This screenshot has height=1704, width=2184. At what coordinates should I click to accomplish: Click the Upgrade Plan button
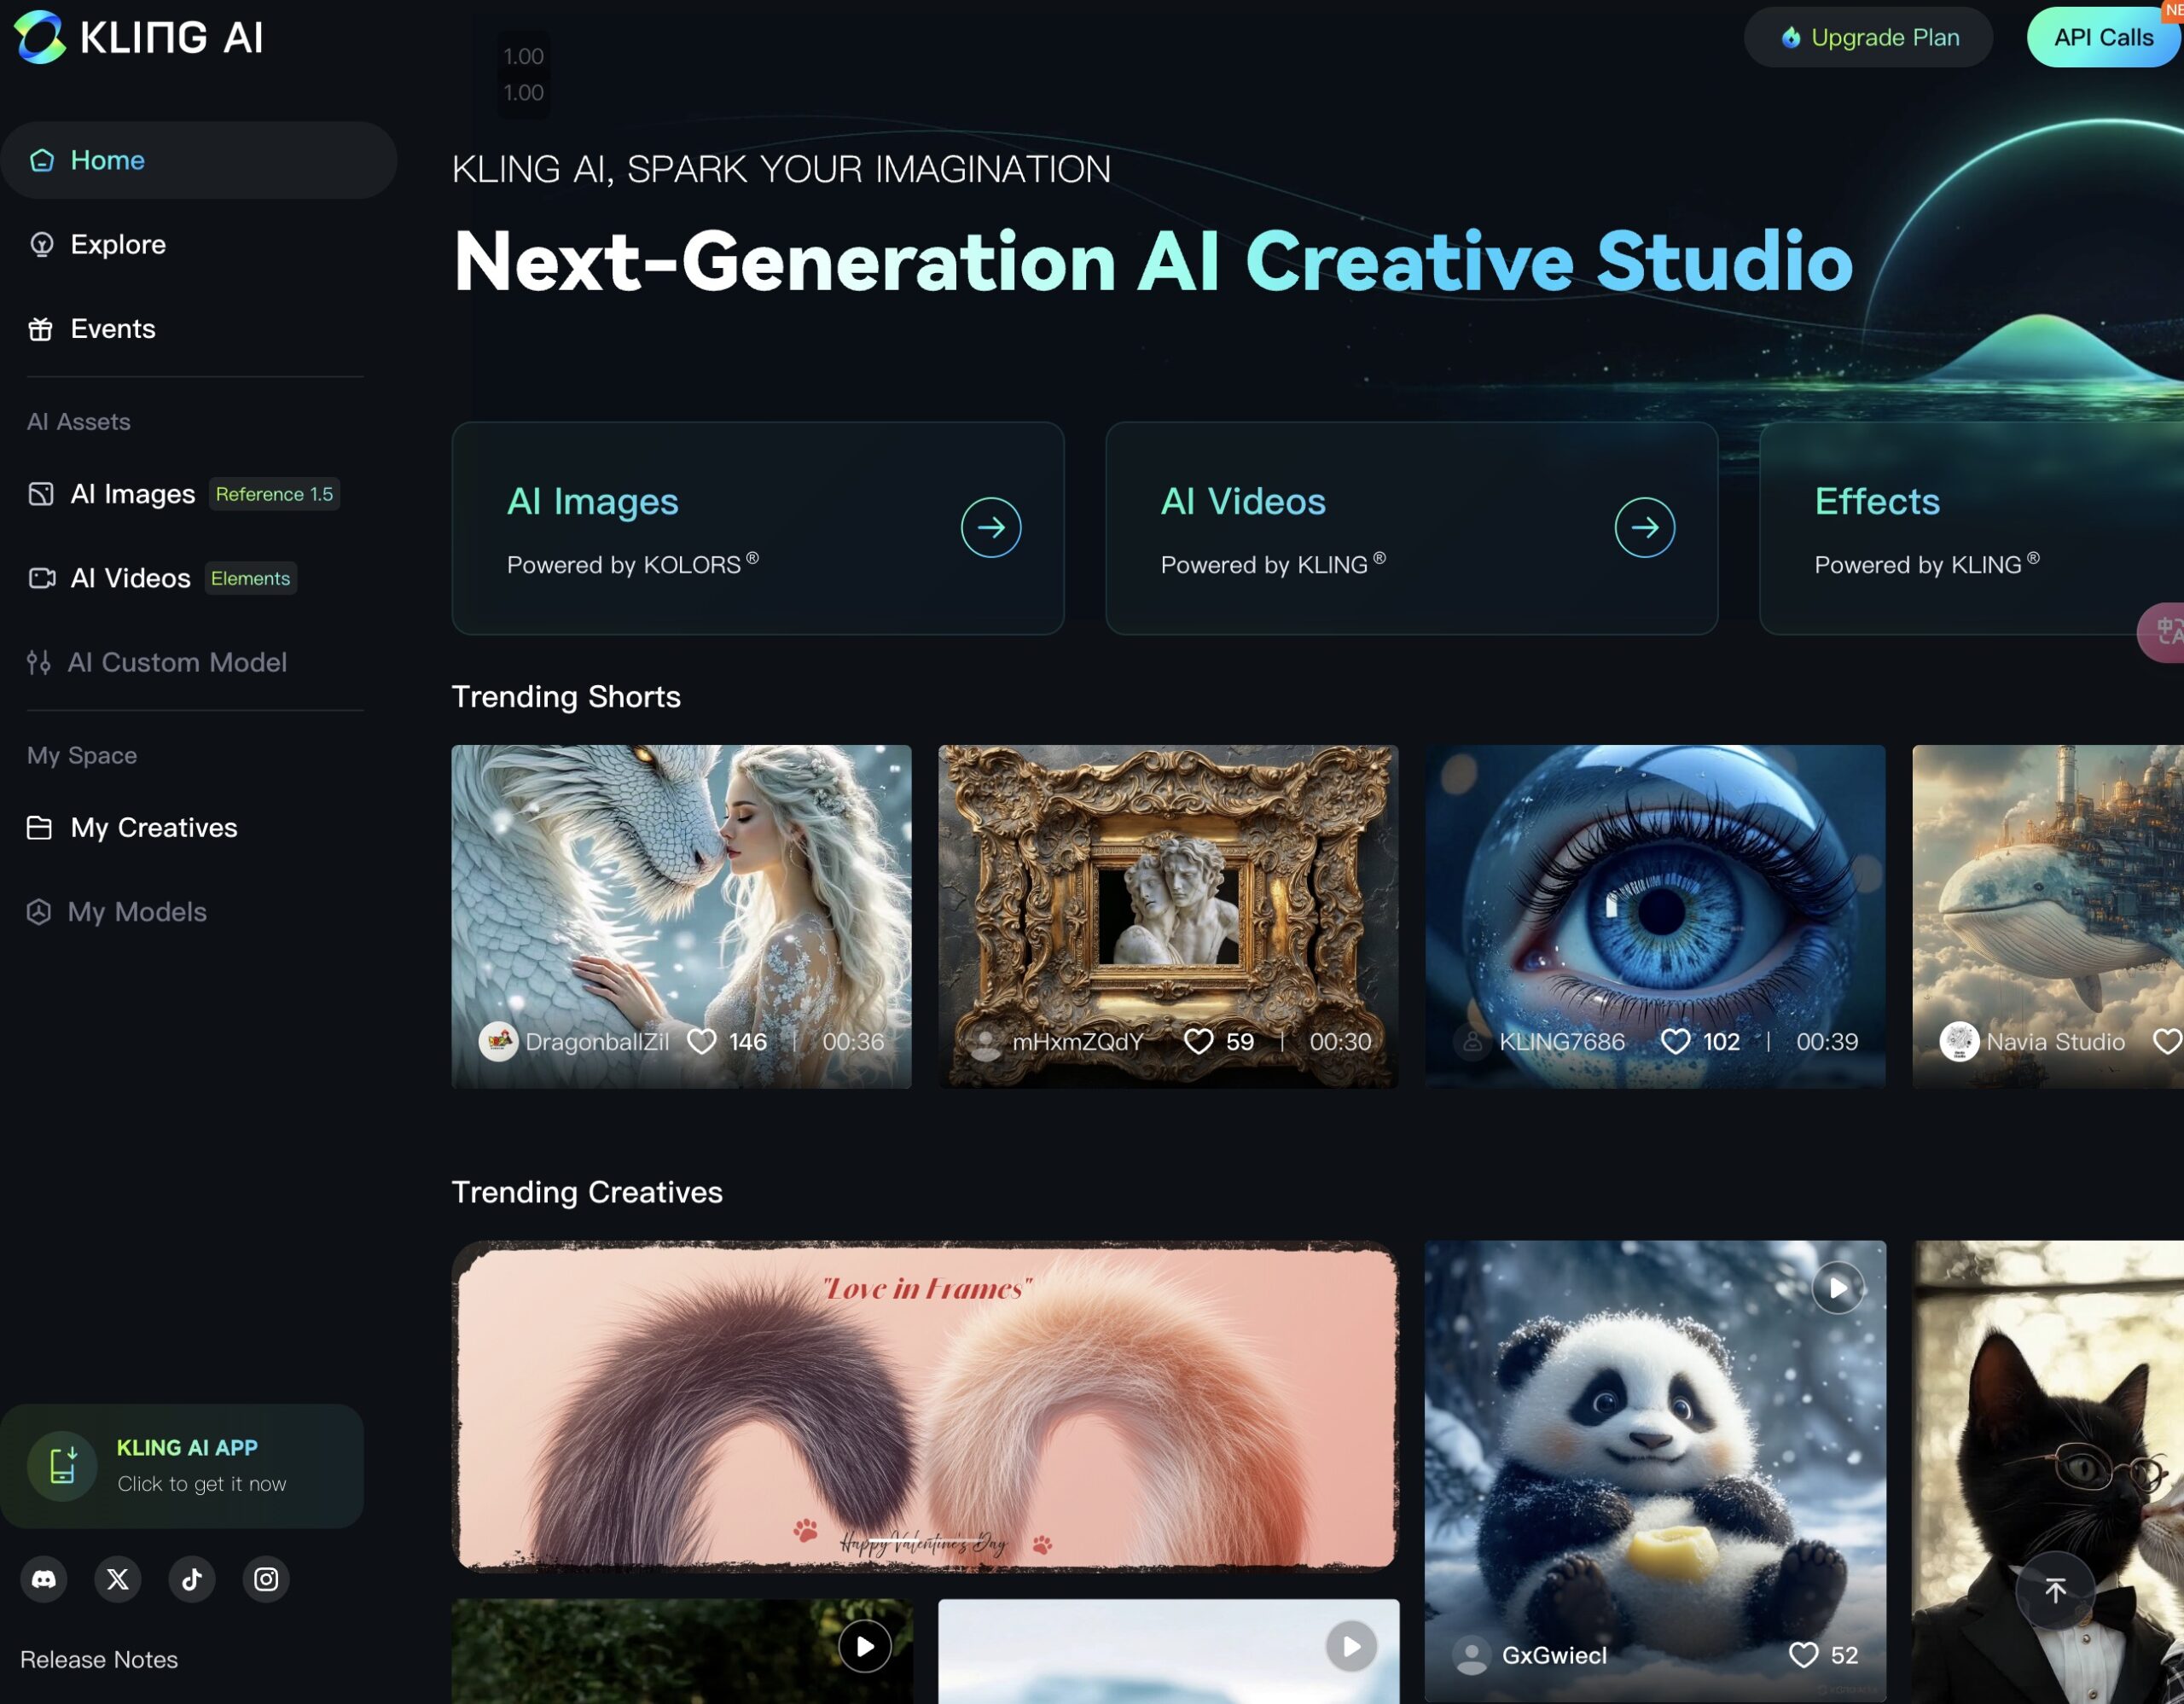1868,37
